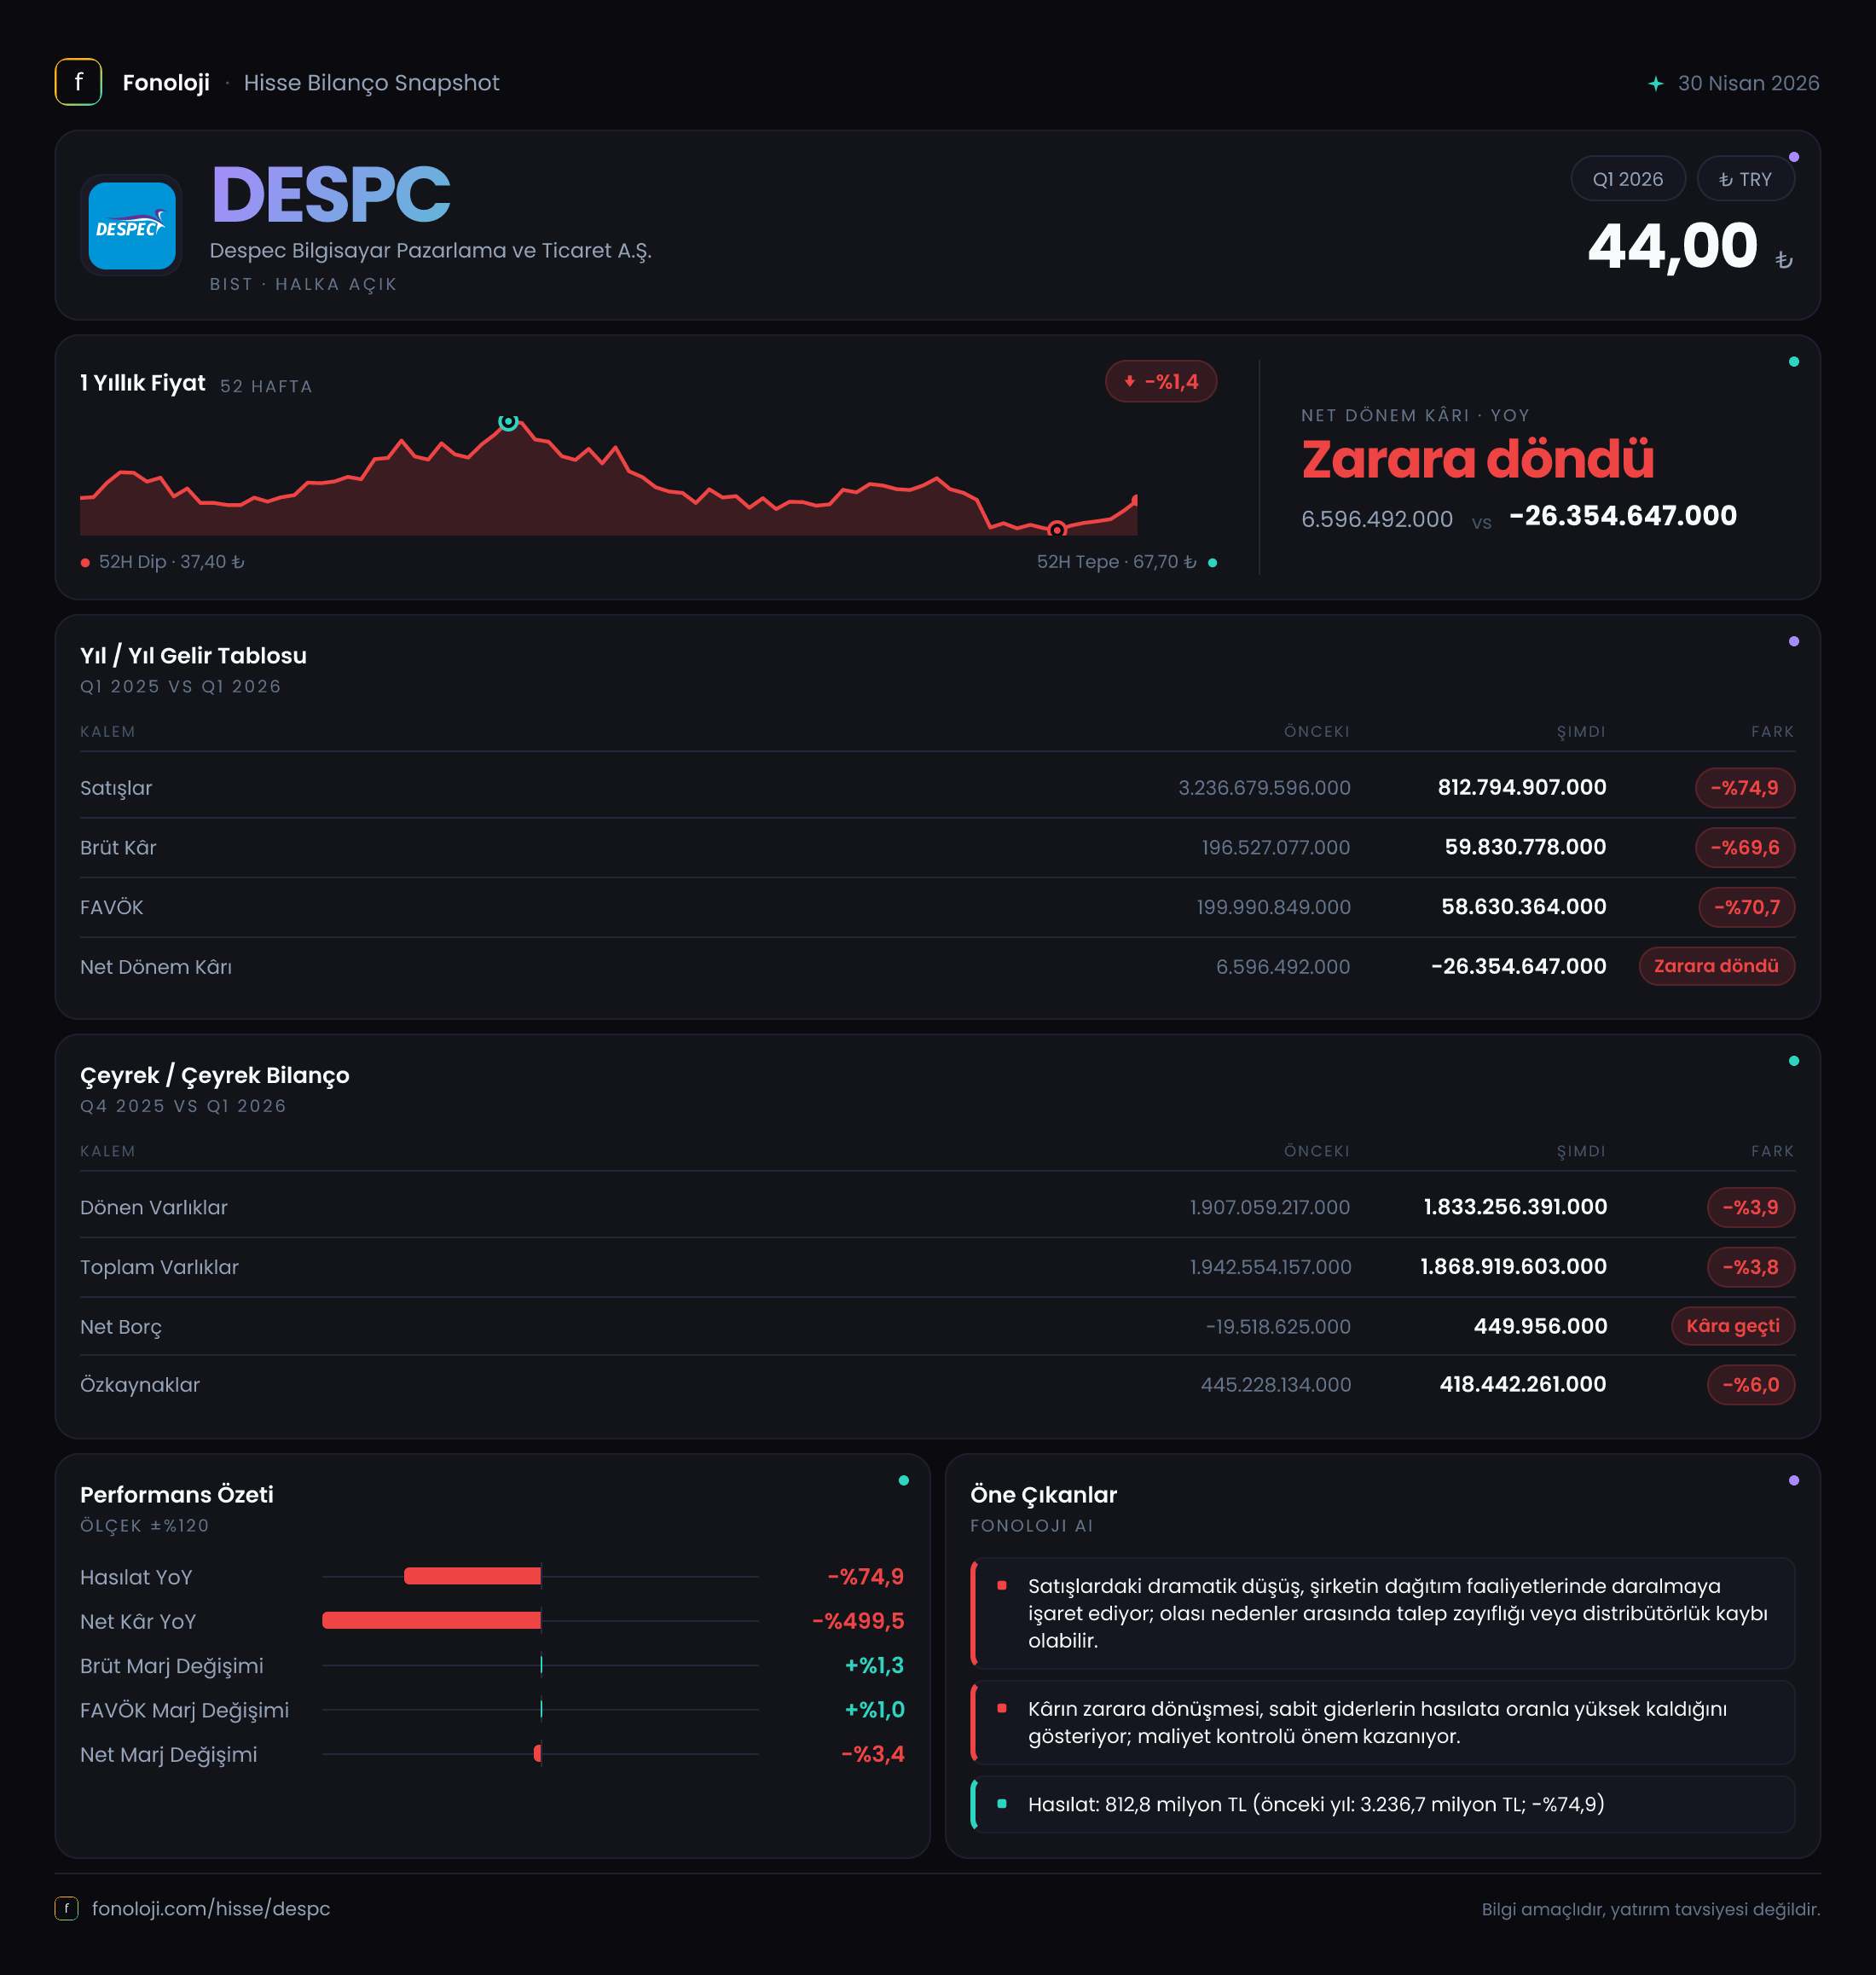
Task: Click the "Öne Çıkanlar" card title
Action: (x=1043, y=1495)
